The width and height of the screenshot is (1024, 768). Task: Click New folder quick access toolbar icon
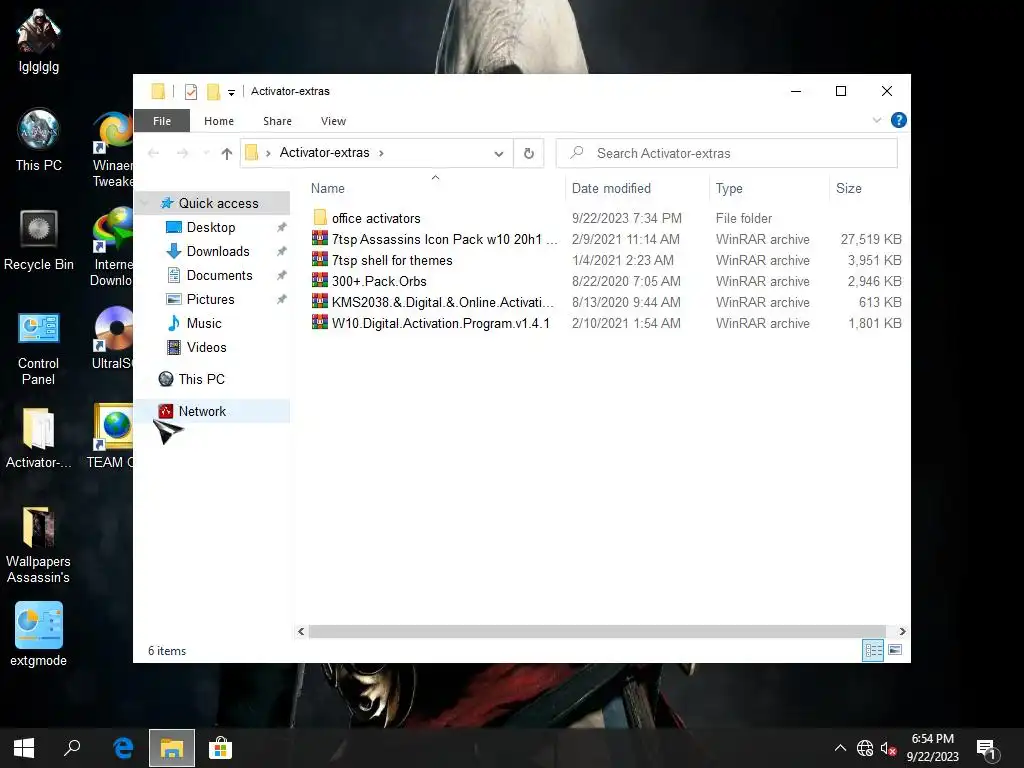pos(213,91)
